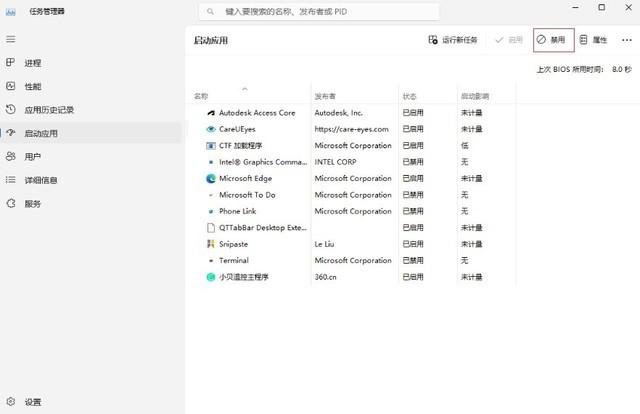Switch to 性能 (Performance) page
Screen dimensions: 640x414
click(x=91, y=86)
